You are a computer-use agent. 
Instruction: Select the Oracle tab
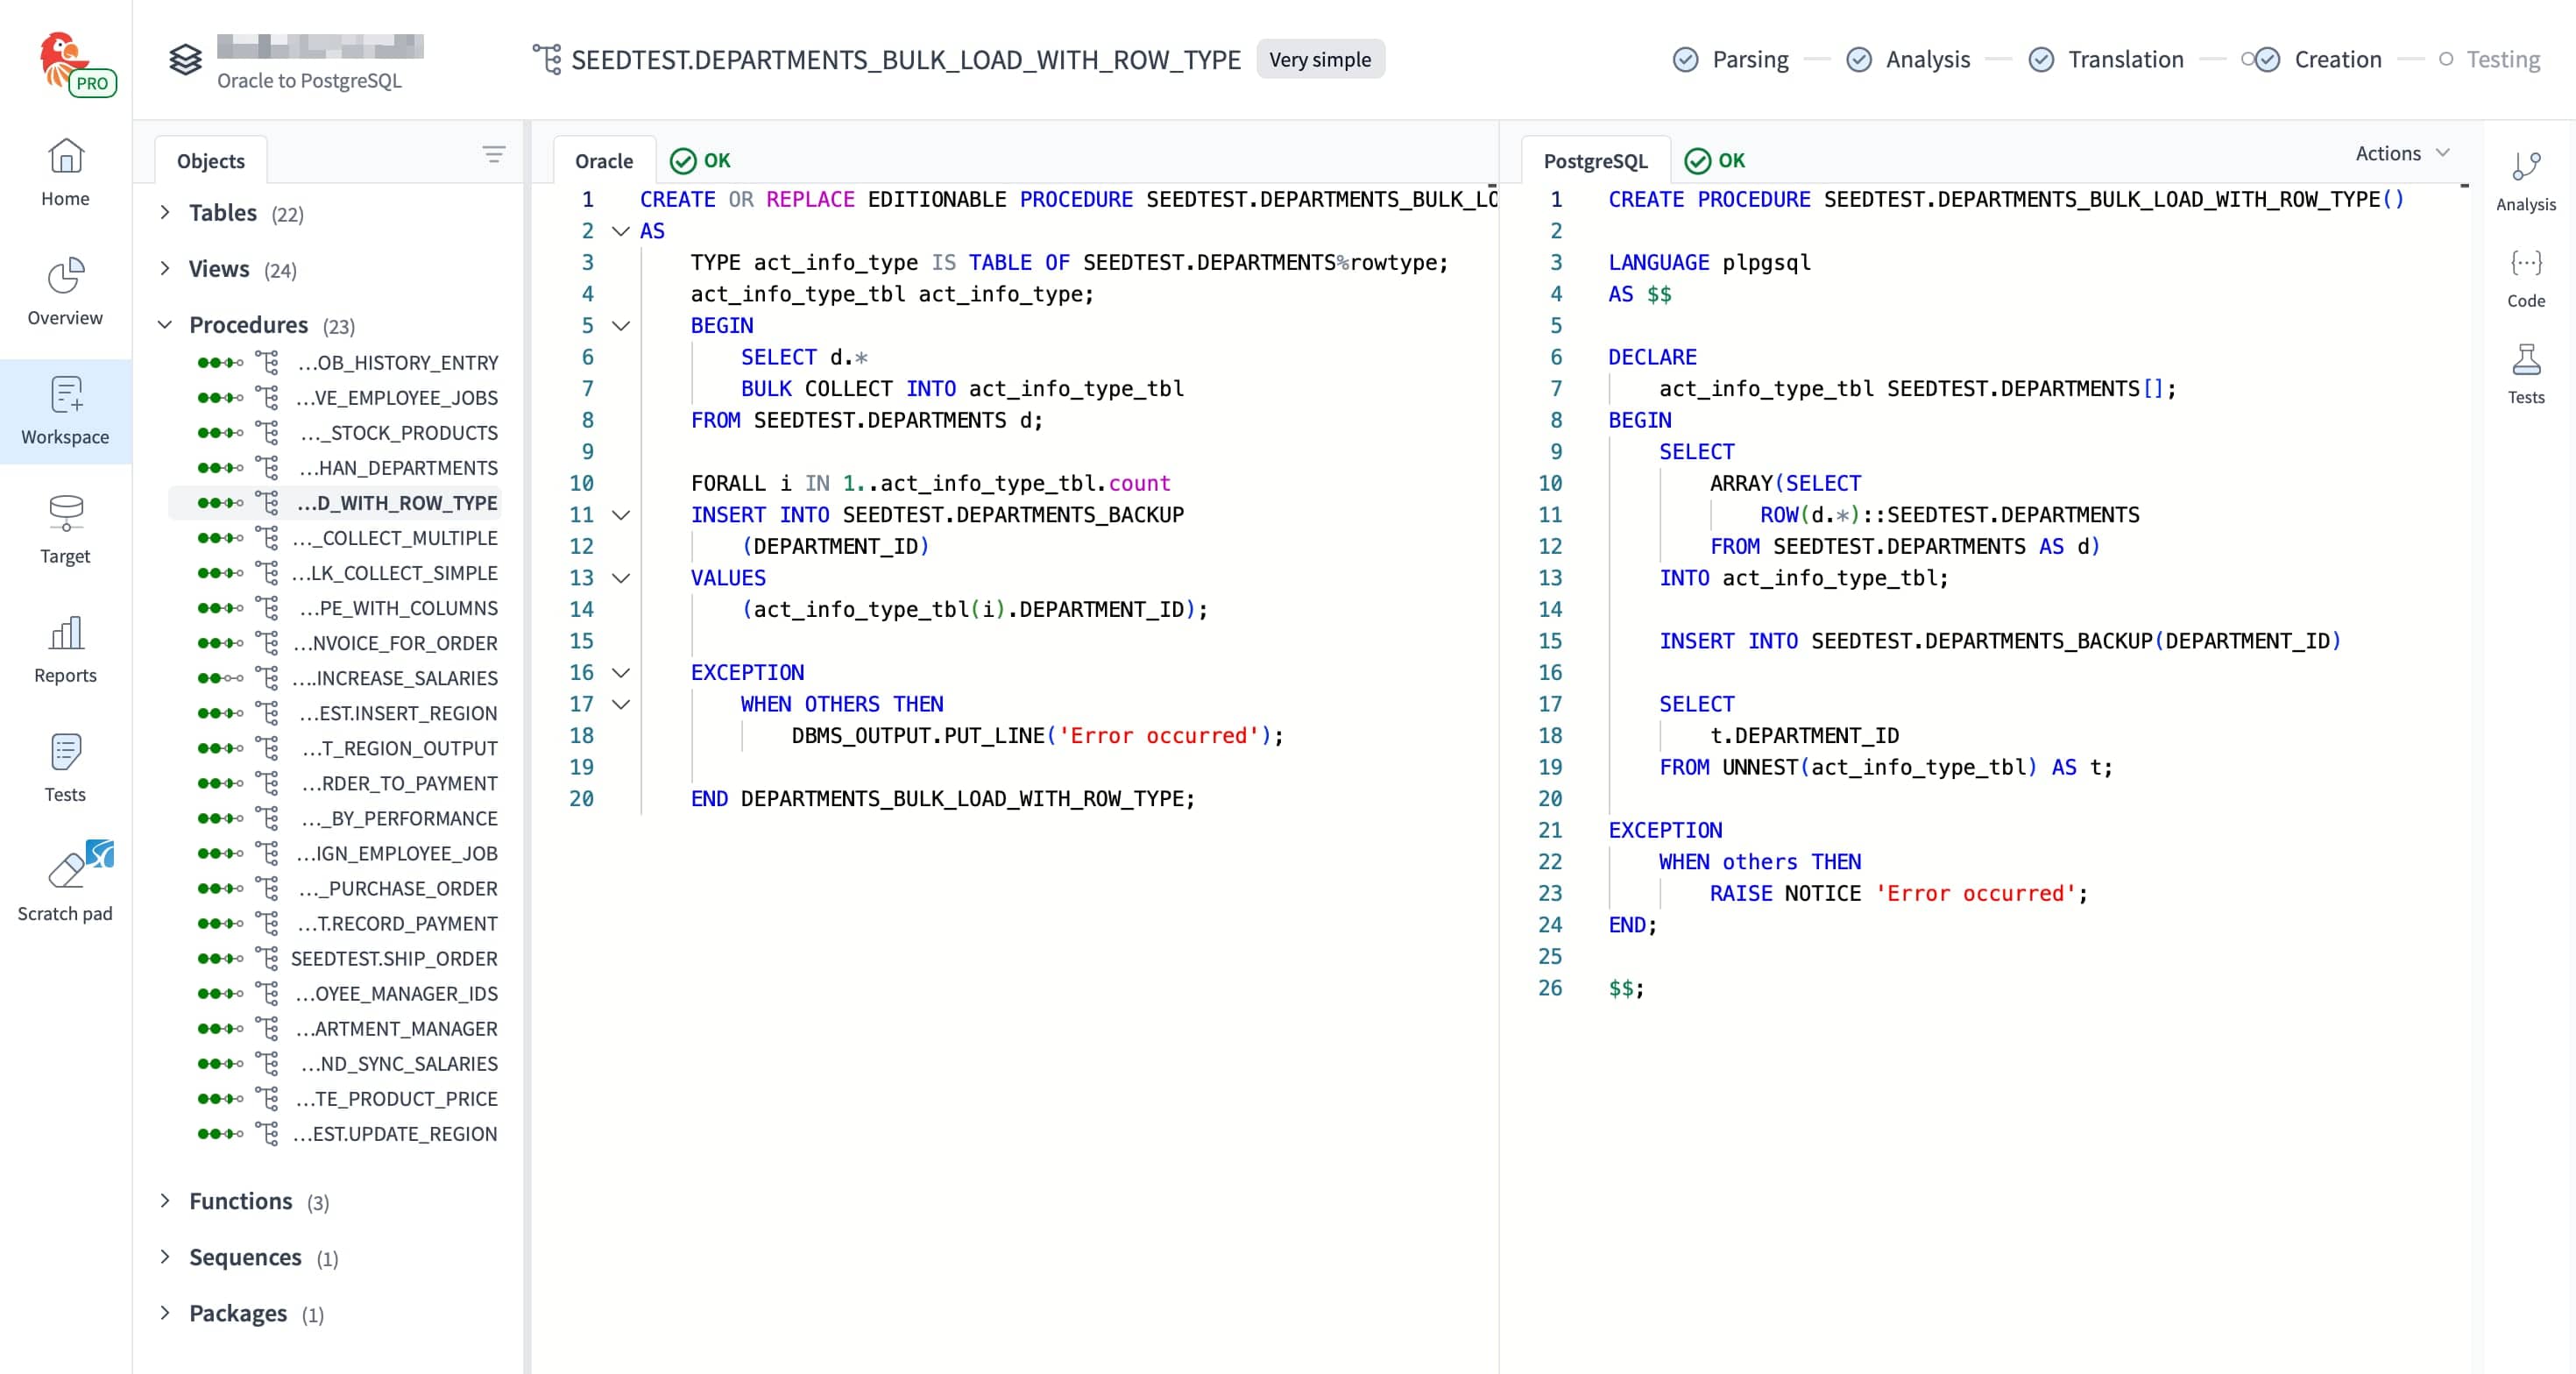click(603, 160)
